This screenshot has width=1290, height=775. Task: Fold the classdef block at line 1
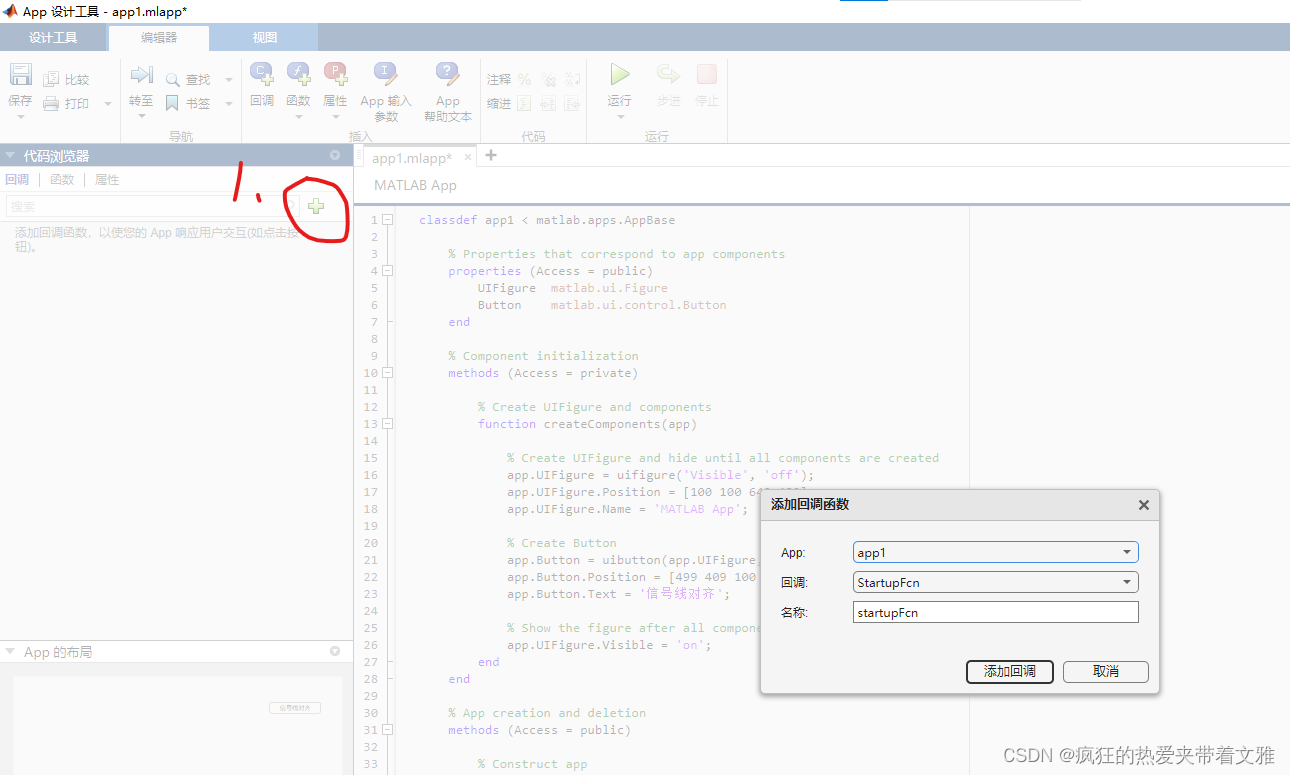tap(388, 220)
